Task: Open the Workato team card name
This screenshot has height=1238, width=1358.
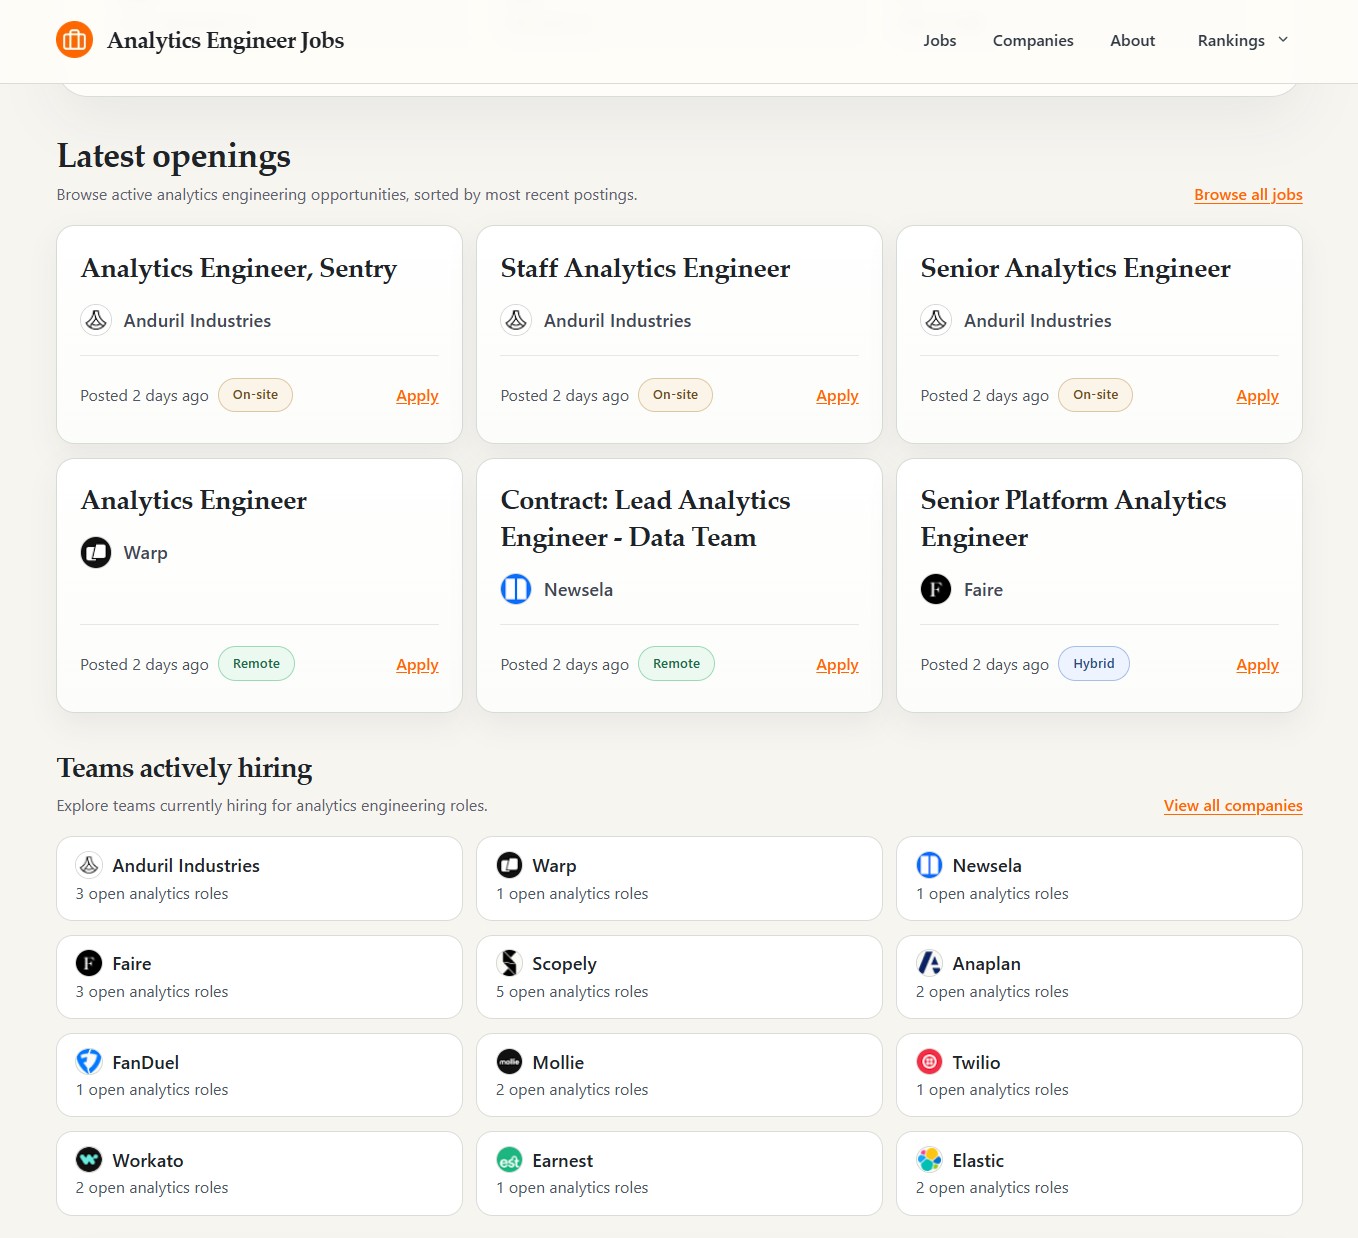Action: [x=148, y=1161]
